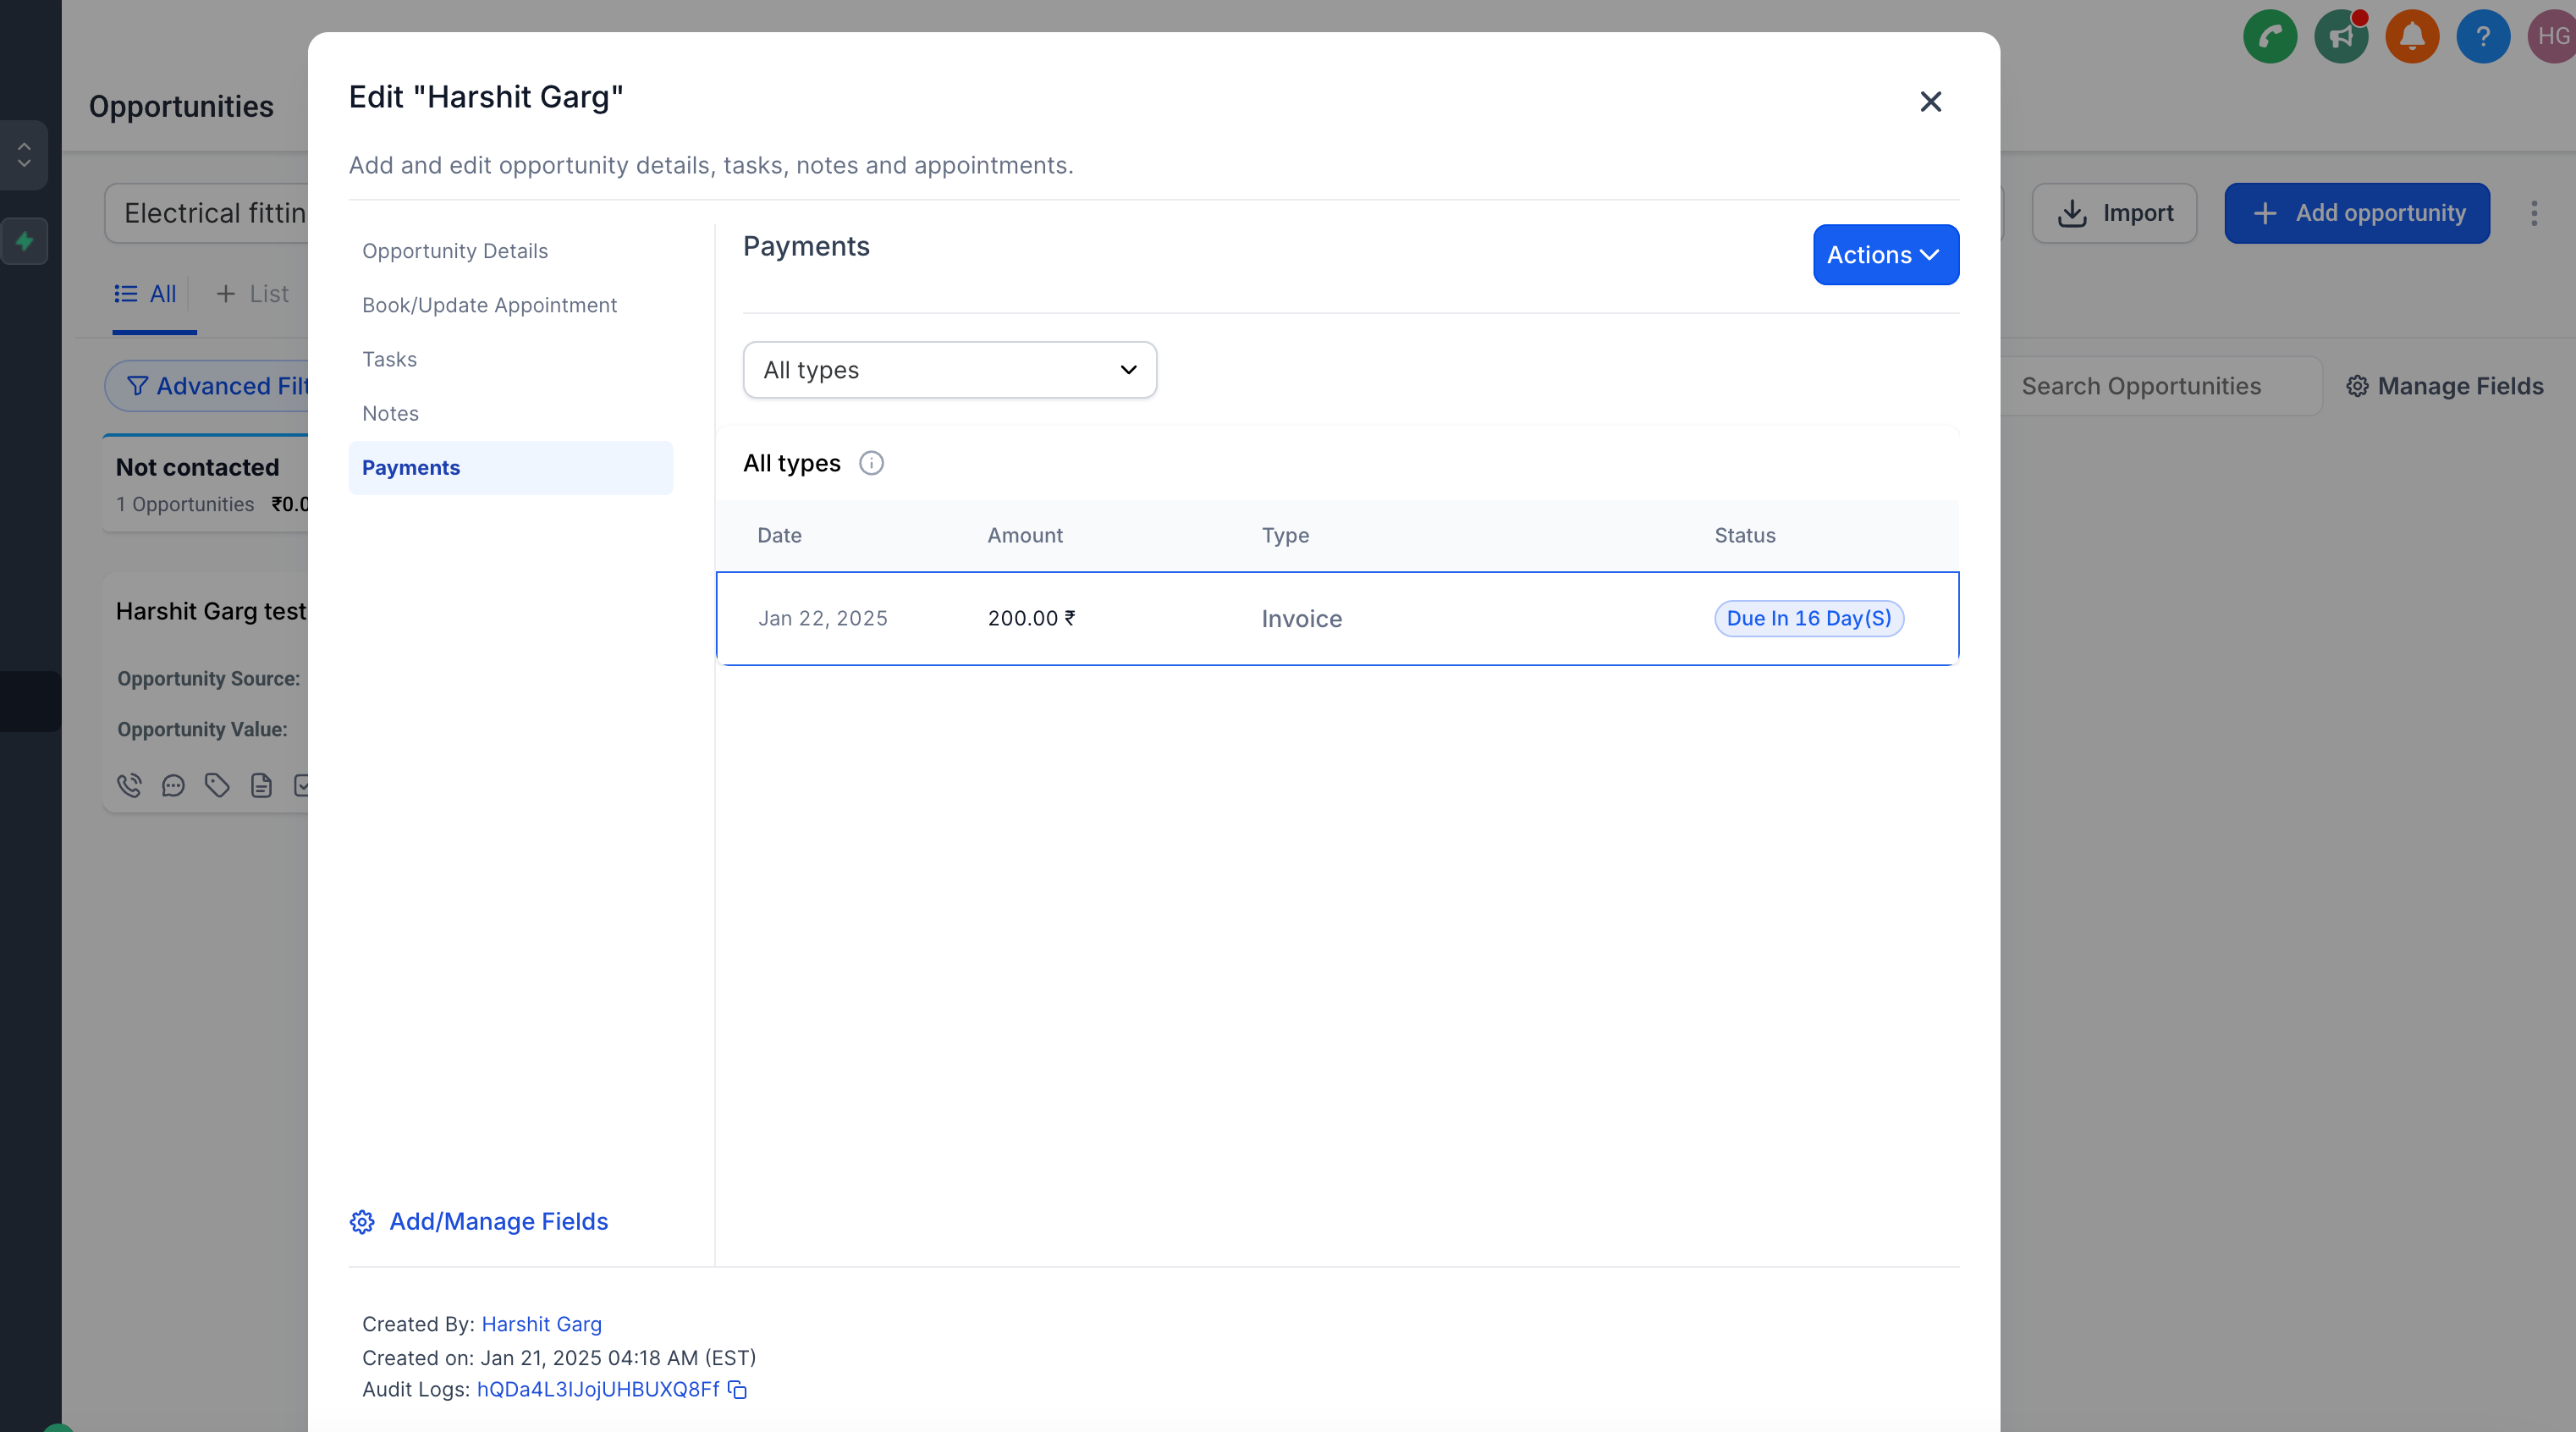Click Add/Manage Fields link
Viewport: 2576px width, 1432px height.
click(498, 1221)
